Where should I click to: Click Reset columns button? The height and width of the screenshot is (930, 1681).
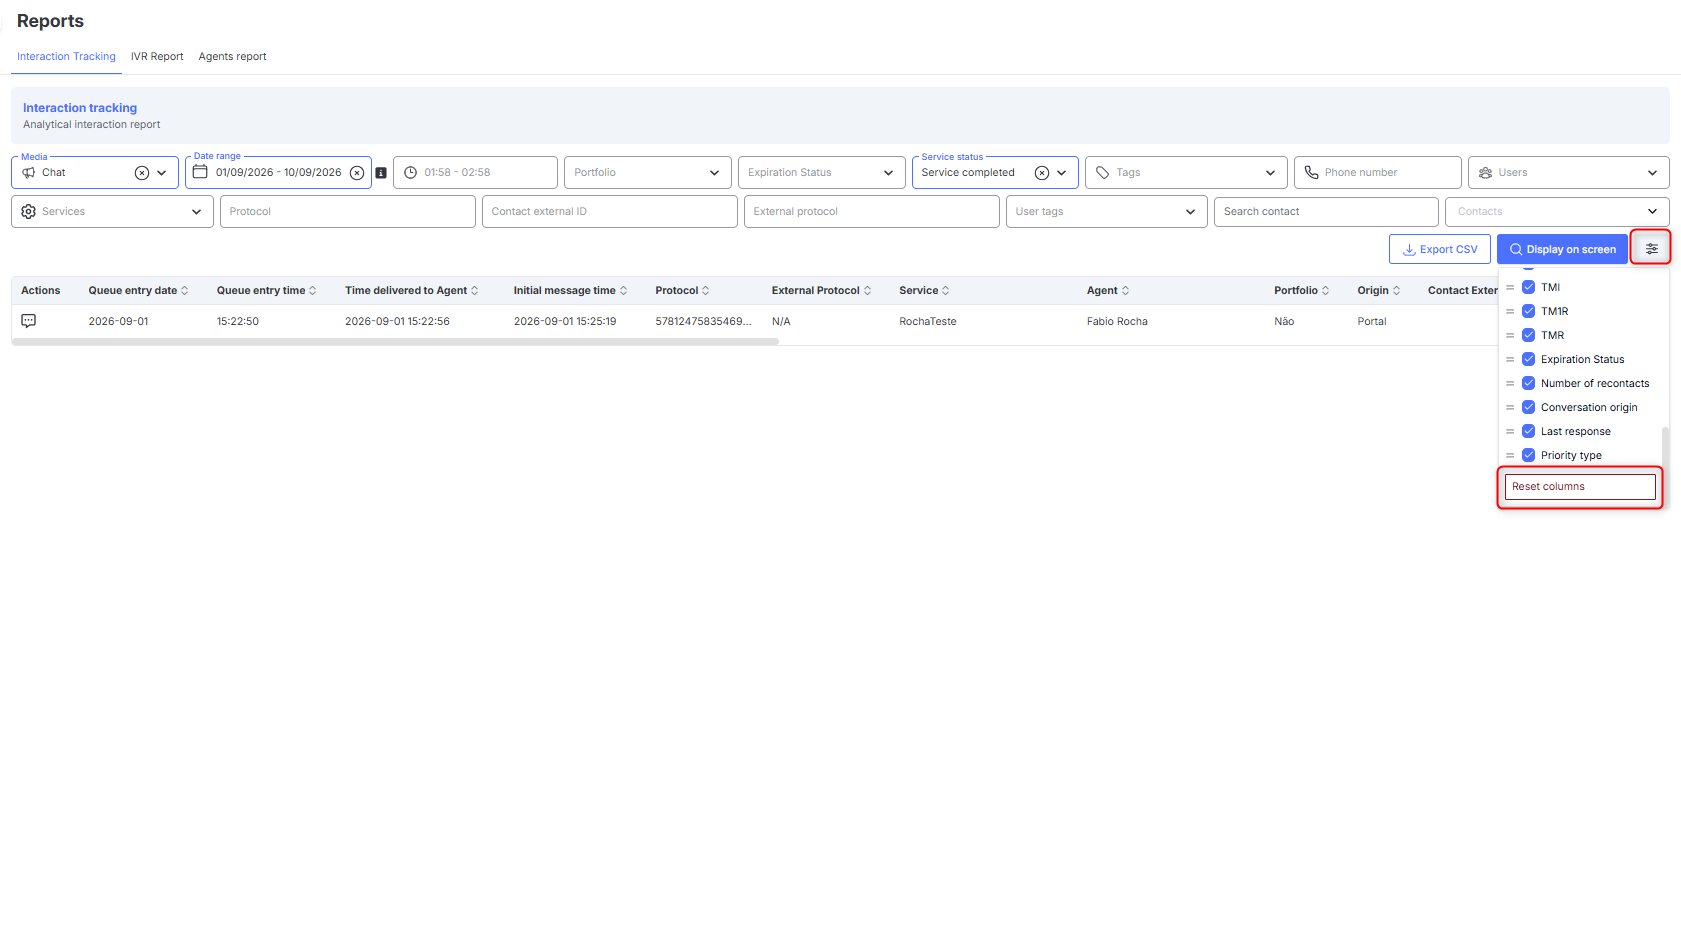[x=1580, y=487]
